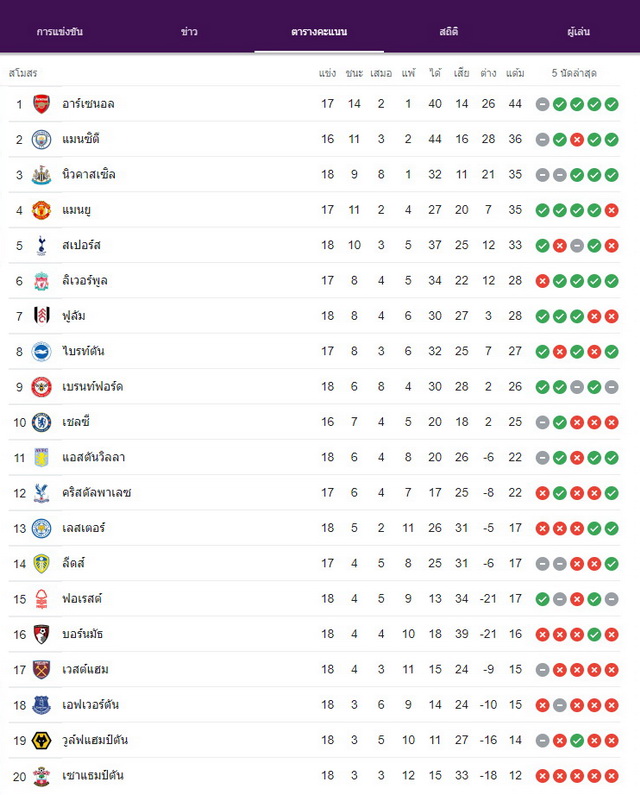The height and width of the screenshot is (795, 640).
Task: Click the Manchester United club crest
Action: pos(42,210)
